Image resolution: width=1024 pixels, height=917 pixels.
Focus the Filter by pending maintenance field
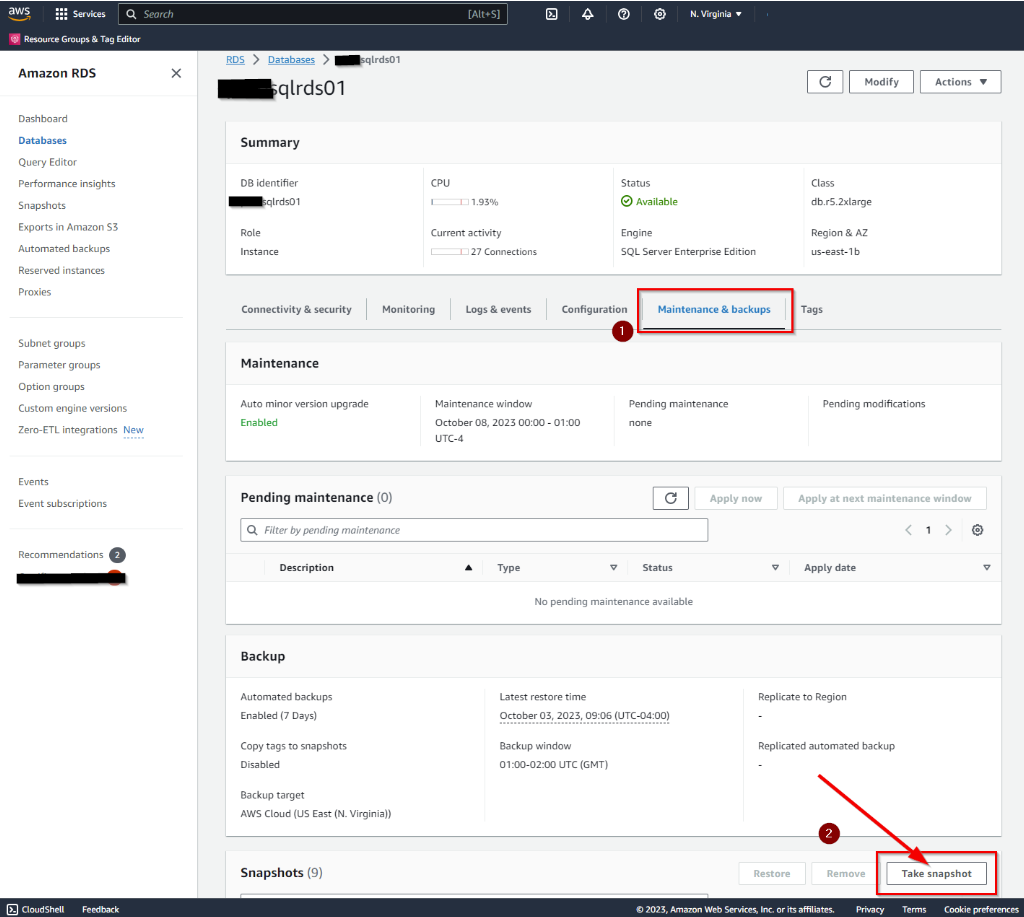pyautogui.click(x=474, y=530)
